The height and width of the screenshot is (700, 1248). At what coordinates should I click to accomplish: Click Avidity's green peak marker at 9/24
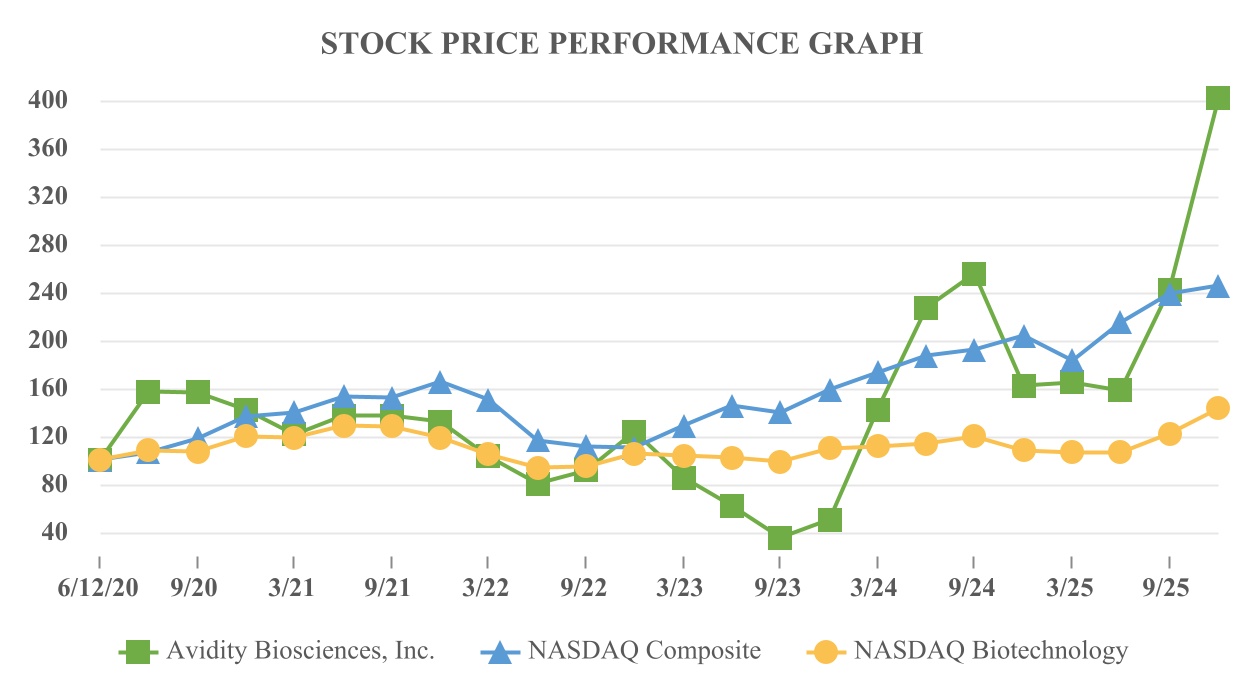point(974,274)
